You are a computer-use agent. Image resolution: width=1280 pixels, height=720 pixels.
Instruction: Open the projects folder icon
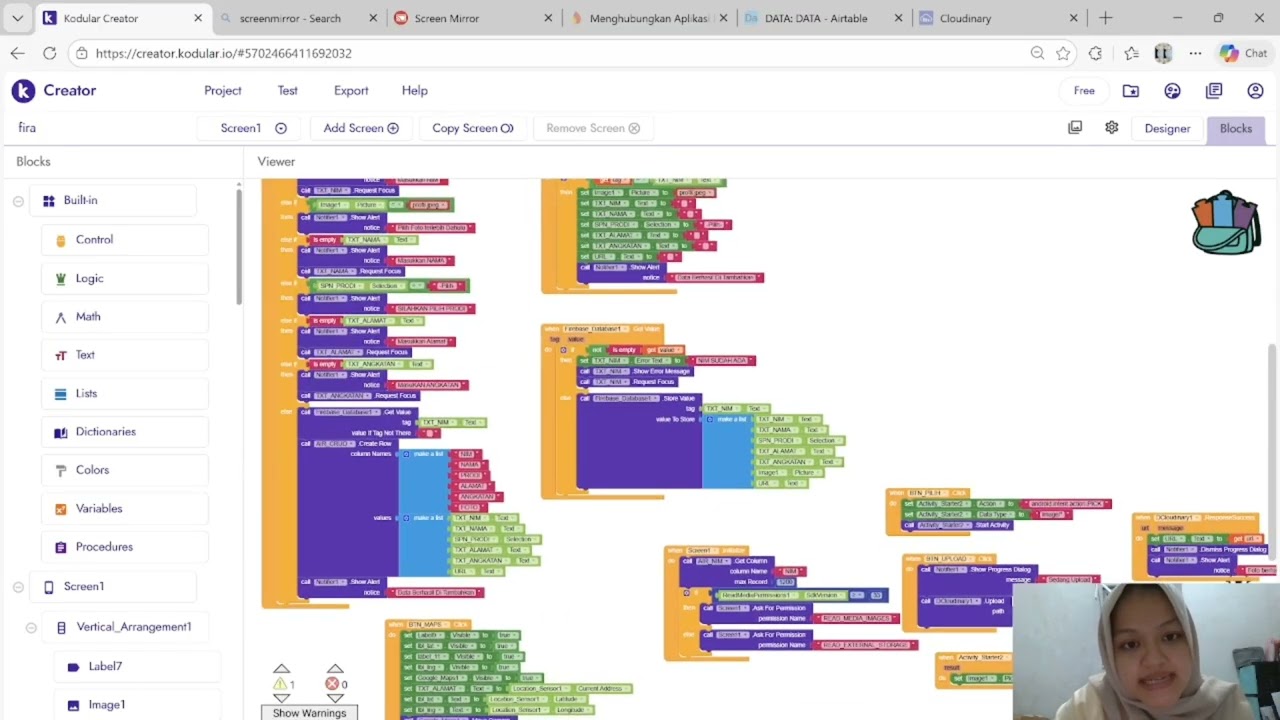[1131, 91]
